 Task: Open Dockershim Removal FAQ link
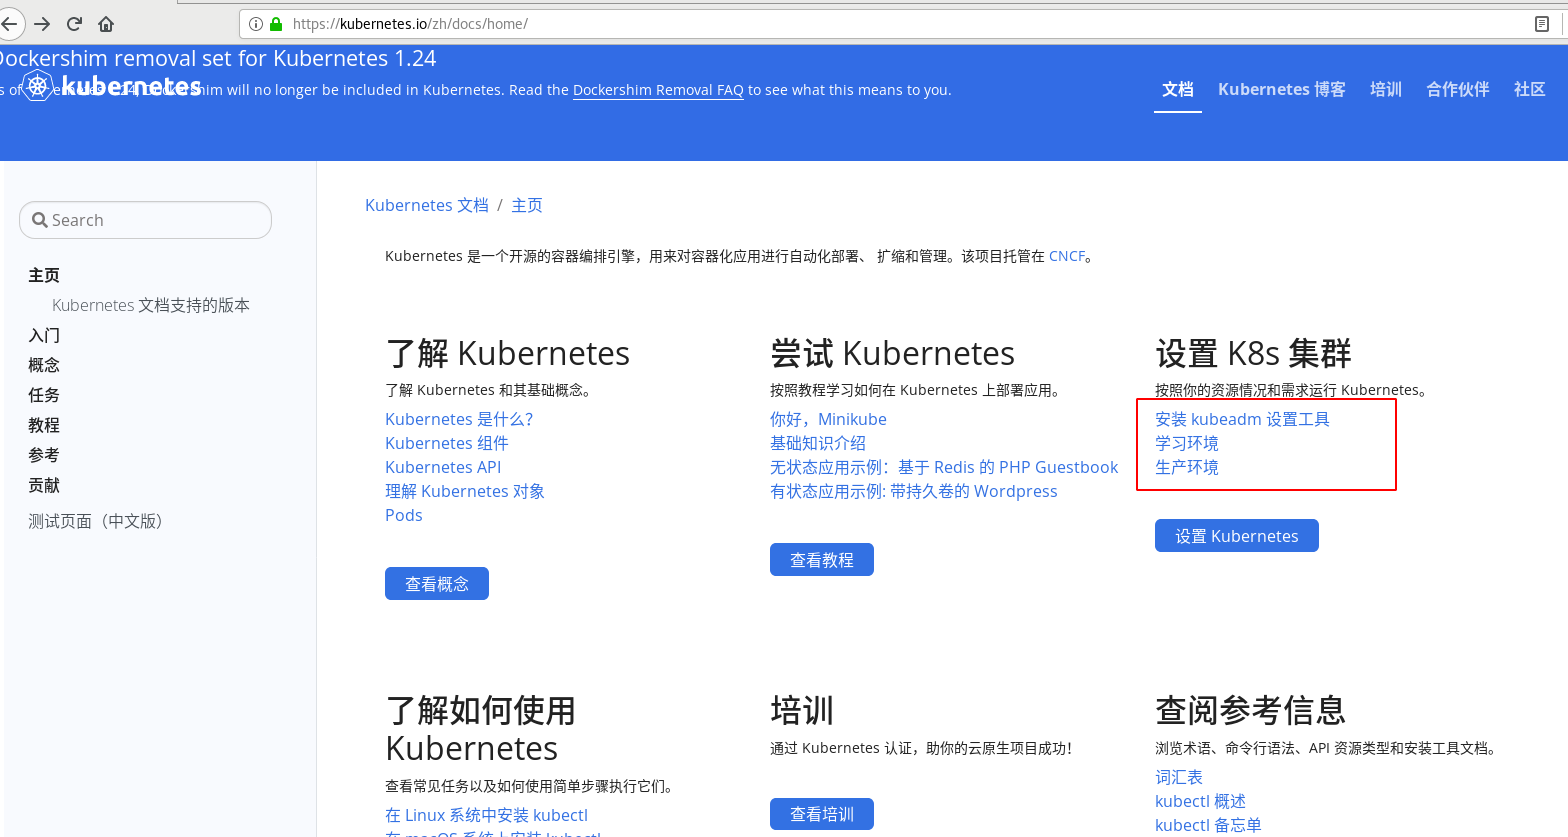click(x=658, y=90)
